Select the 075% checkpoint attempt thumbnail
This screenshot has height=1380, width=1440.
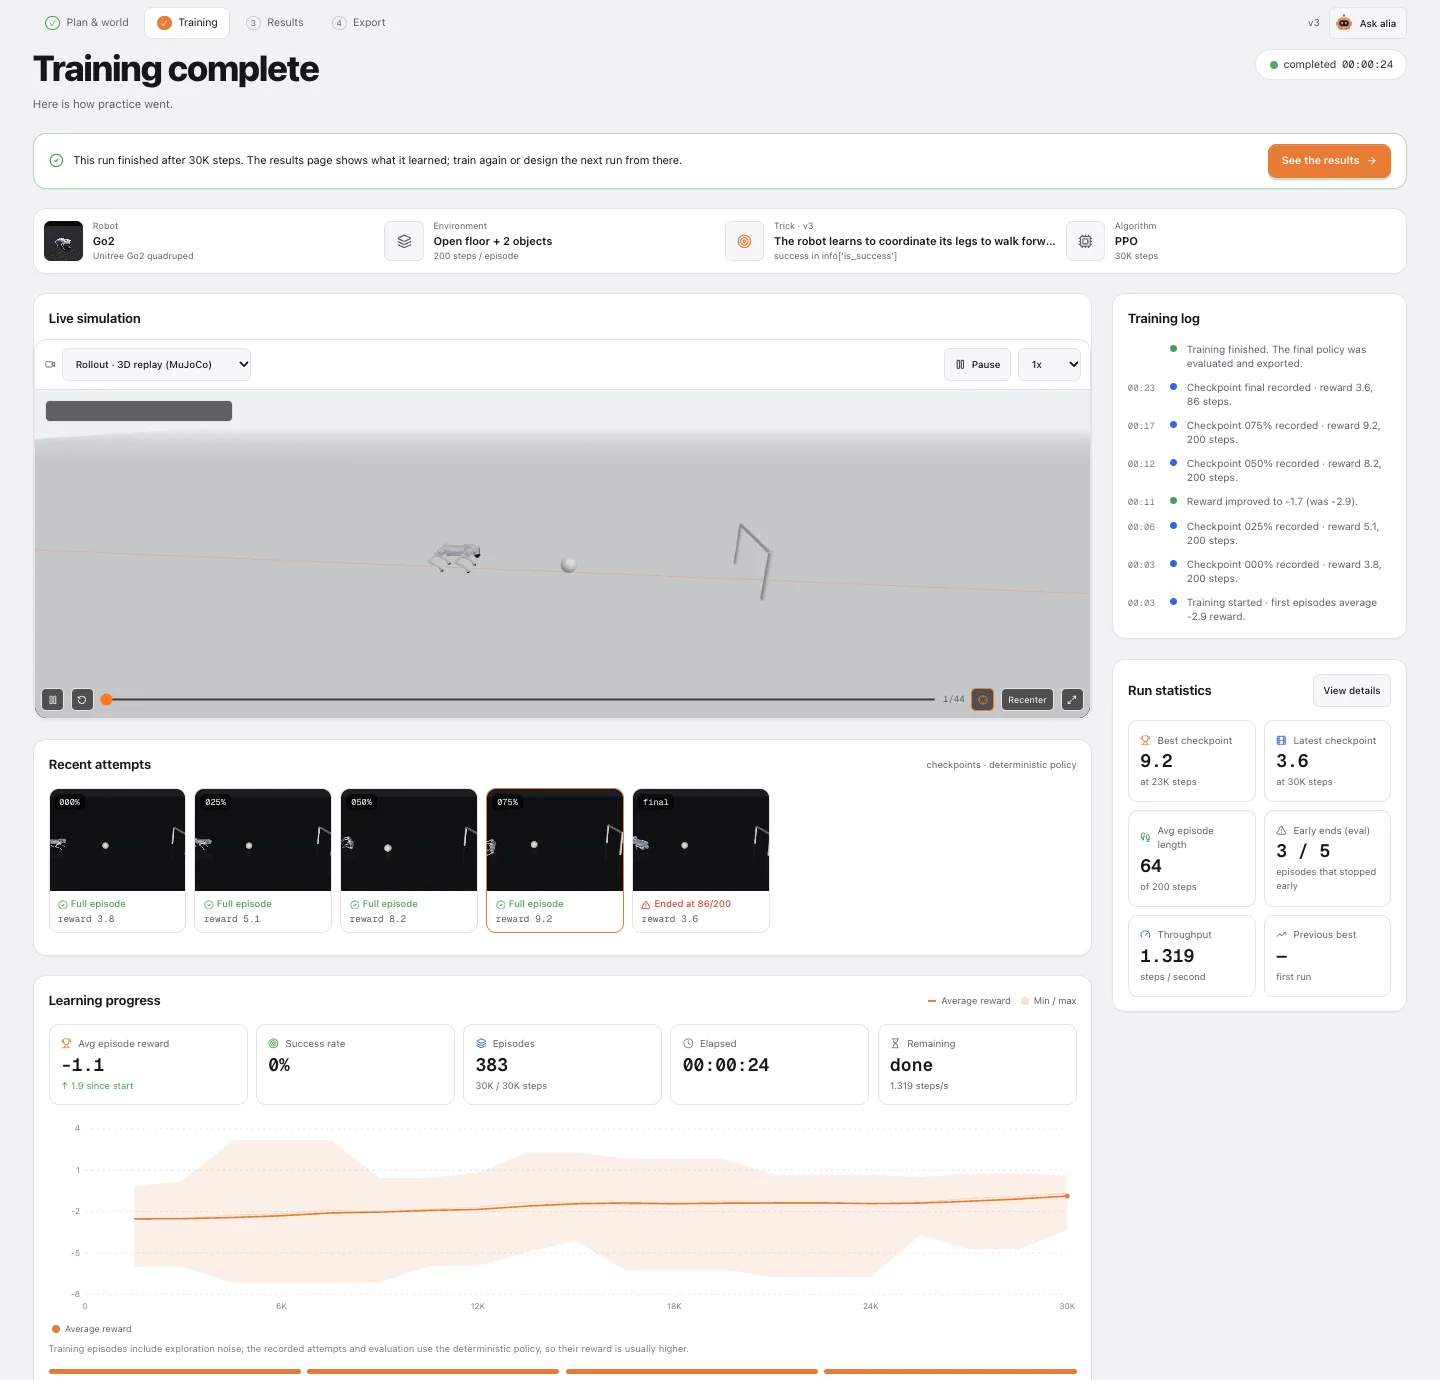555,861
